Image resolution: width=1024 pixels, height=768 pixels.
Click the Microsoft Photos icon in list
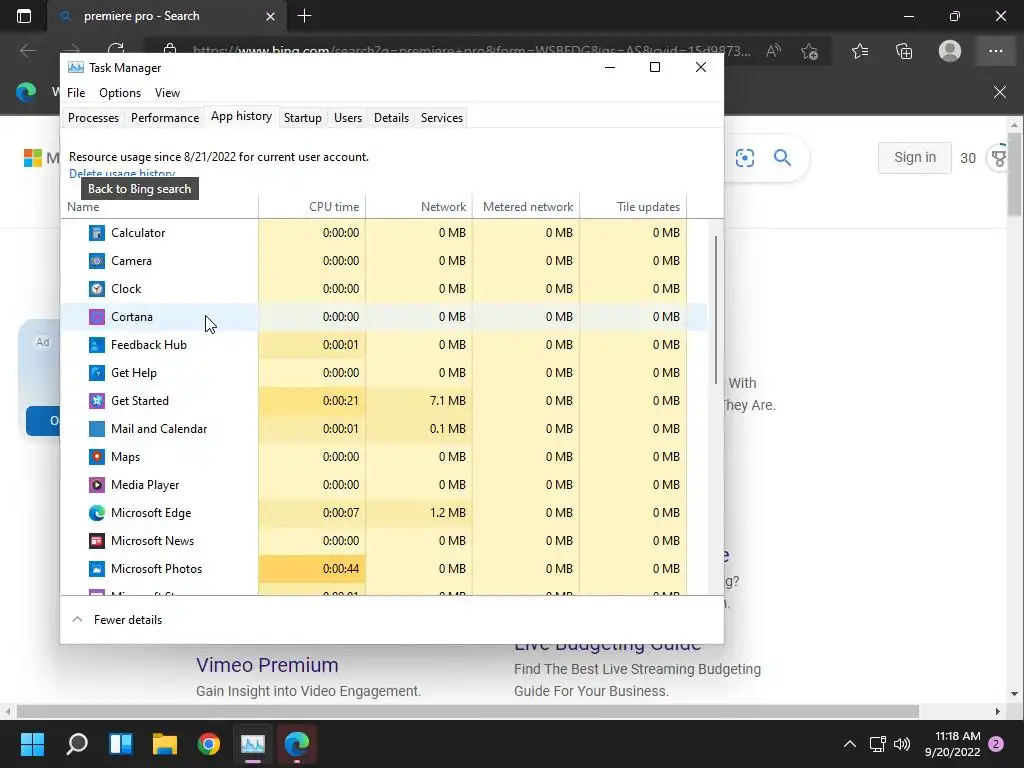97,569
